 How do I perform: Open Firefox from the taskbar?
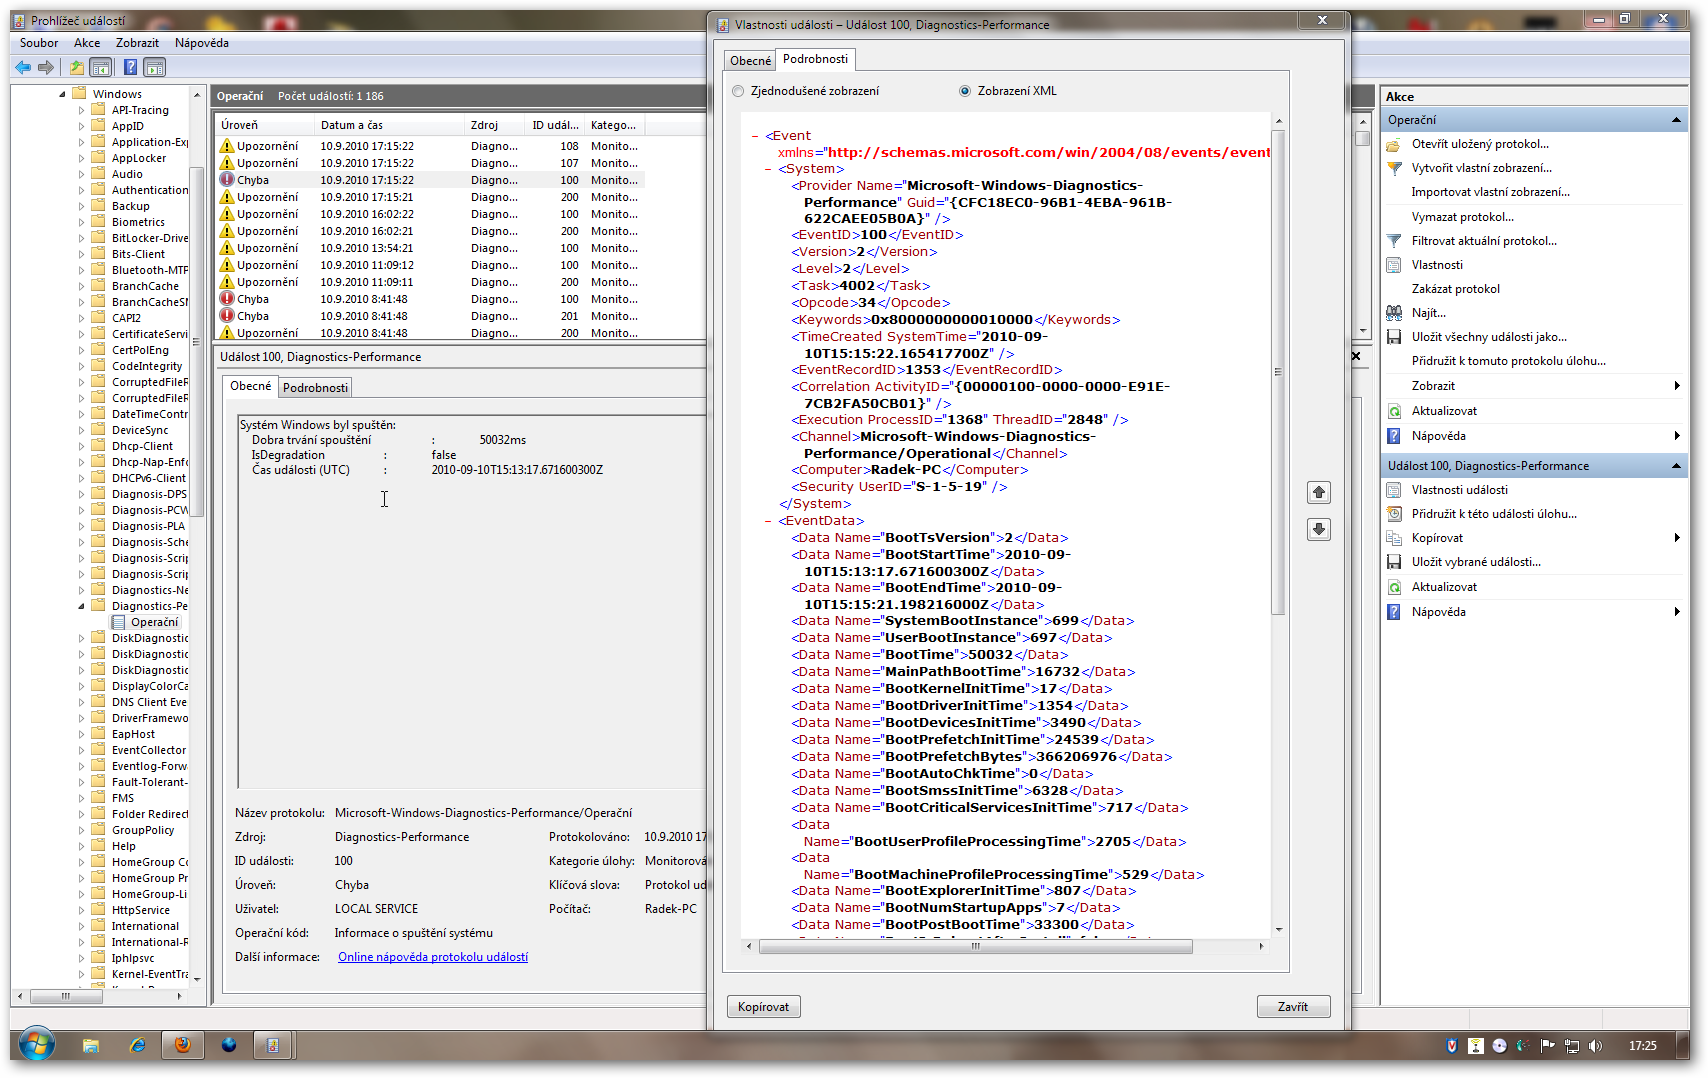(x=182, y=1045)
